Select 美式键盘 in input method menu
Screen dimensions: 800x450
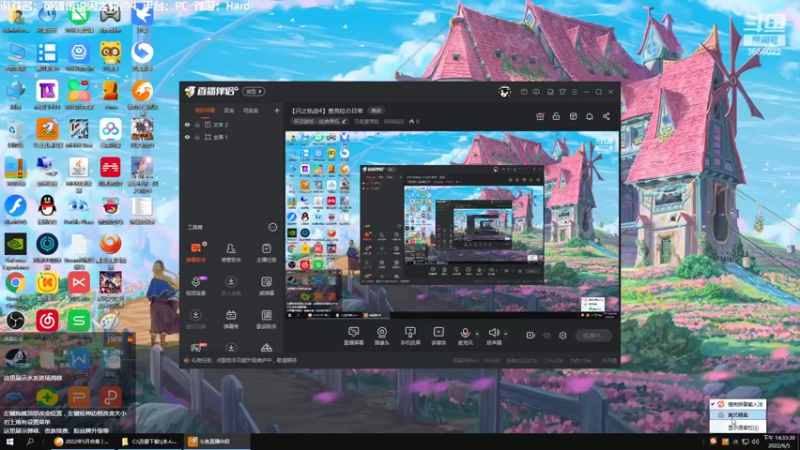point(738,415)
